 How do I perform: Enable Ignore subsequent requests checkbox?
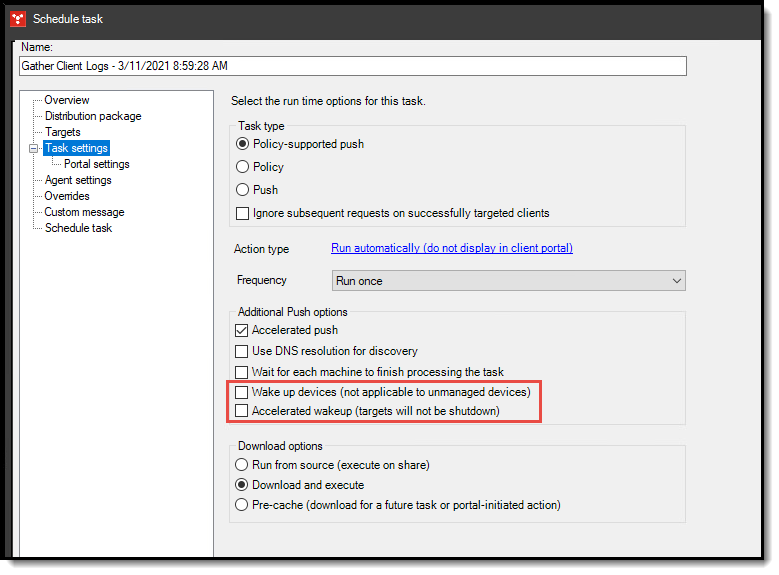tap(242, 213)
